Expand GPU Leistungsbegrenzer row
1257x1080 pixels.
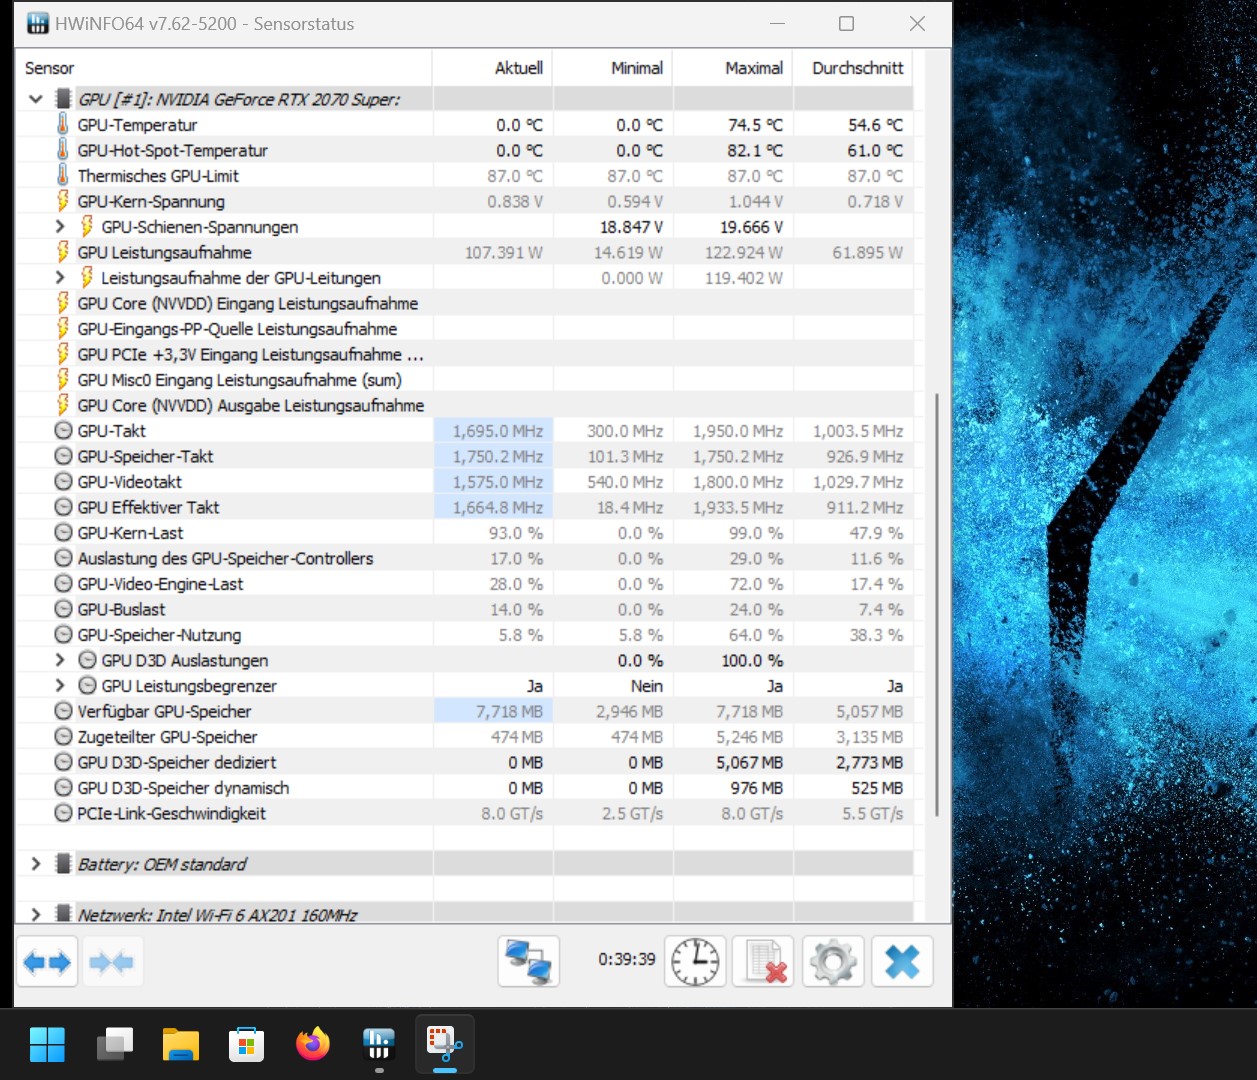click(60, 685)
